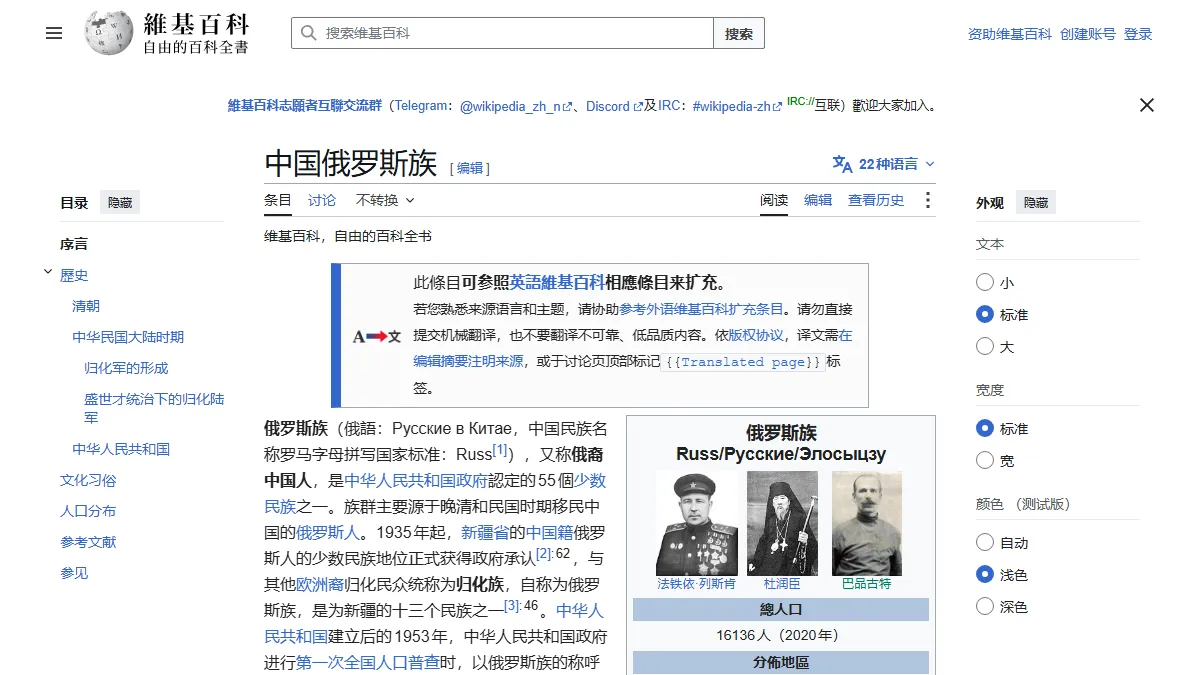Screen dimensions: 1200x675
Task: Switch to the 讨论 talk tab
Action: [x=322, y=200]
